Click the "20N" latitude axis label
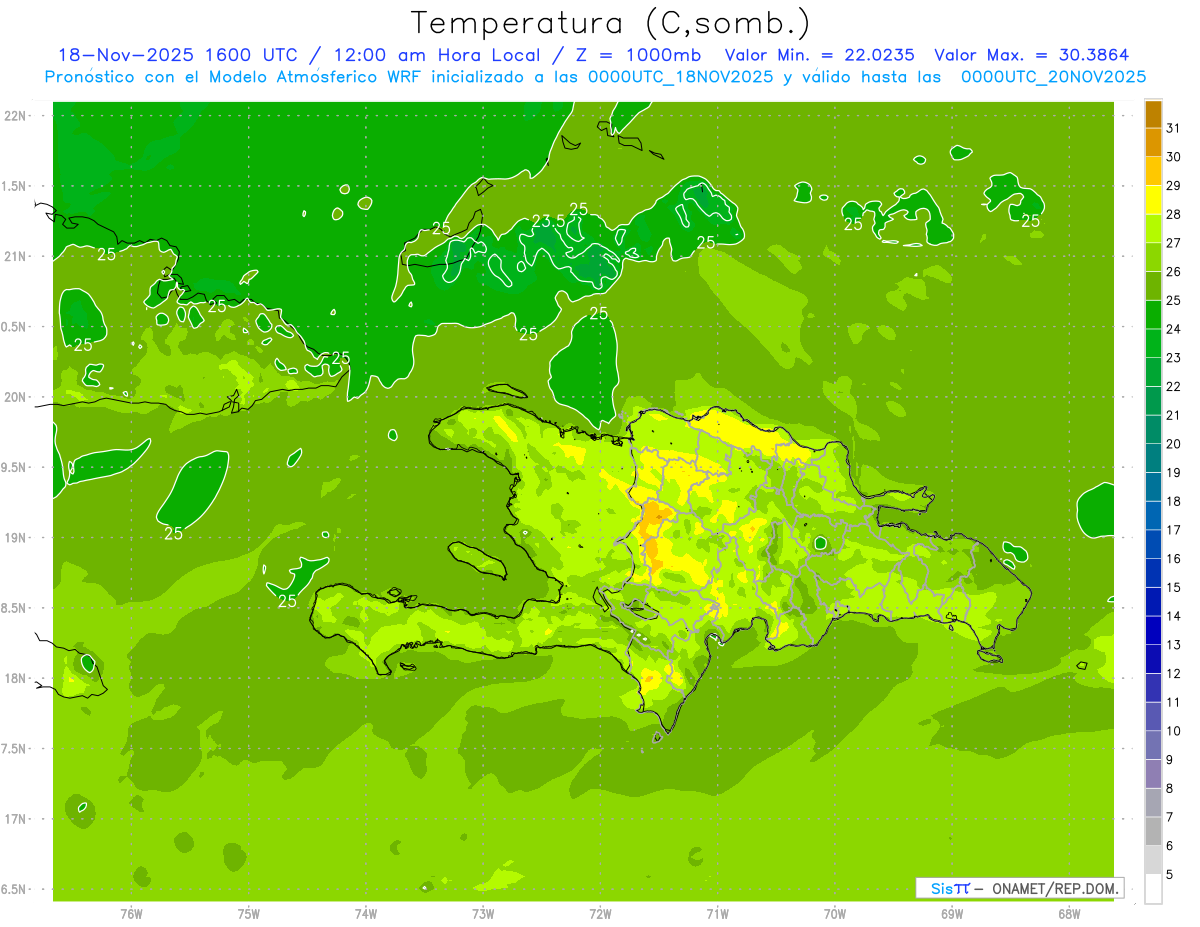 point(15,397)
